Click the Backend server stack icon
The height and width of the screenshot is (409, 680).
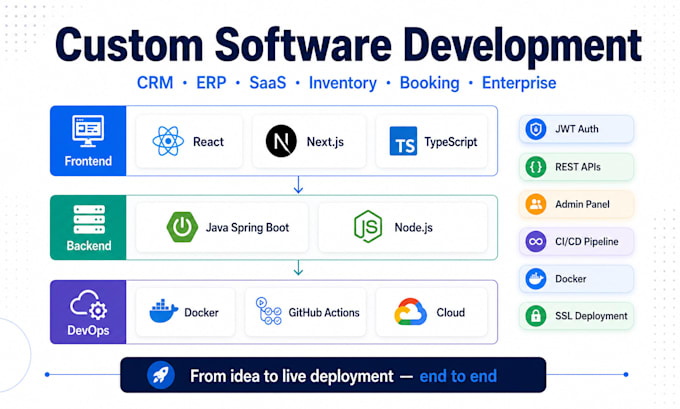[x=89, y=220]
